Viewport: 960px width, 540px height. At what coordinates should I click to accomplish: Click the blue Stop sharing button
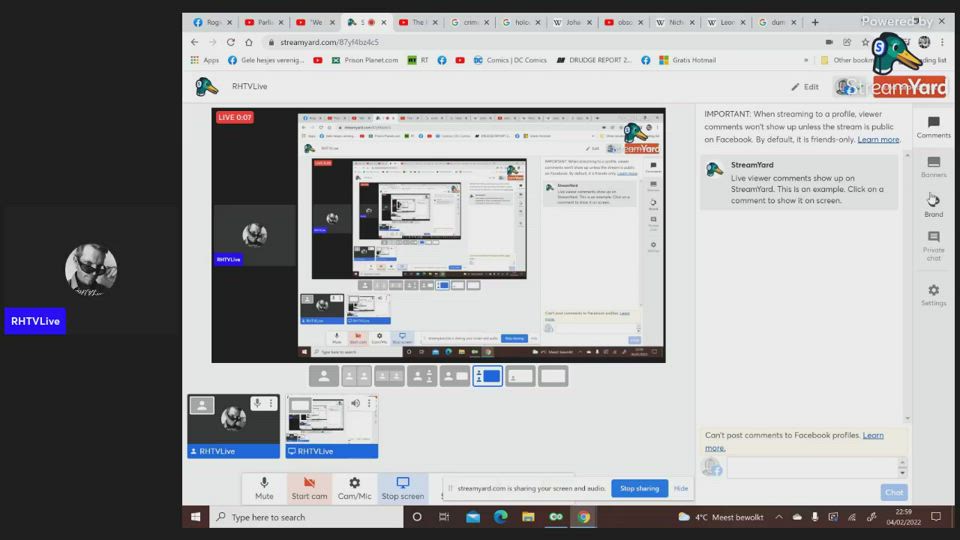tap(639, 488)
